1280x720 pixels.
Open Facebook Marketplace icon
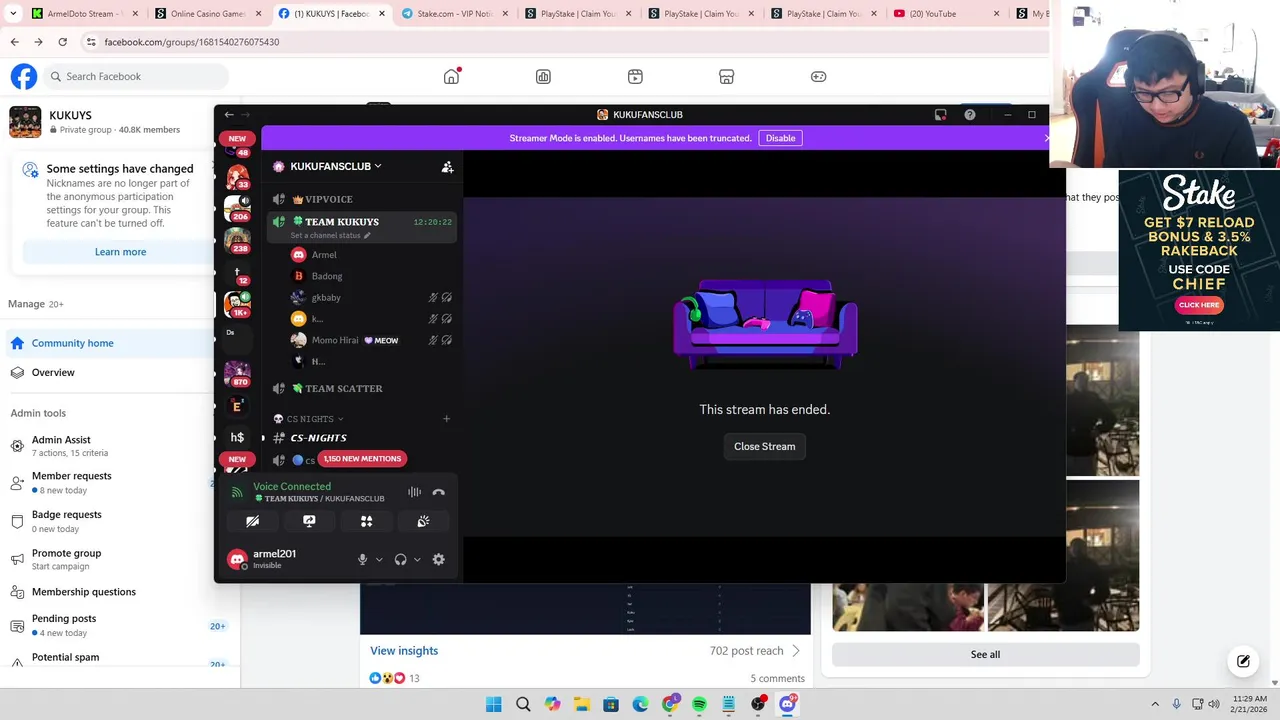click(x=727, y=77)
